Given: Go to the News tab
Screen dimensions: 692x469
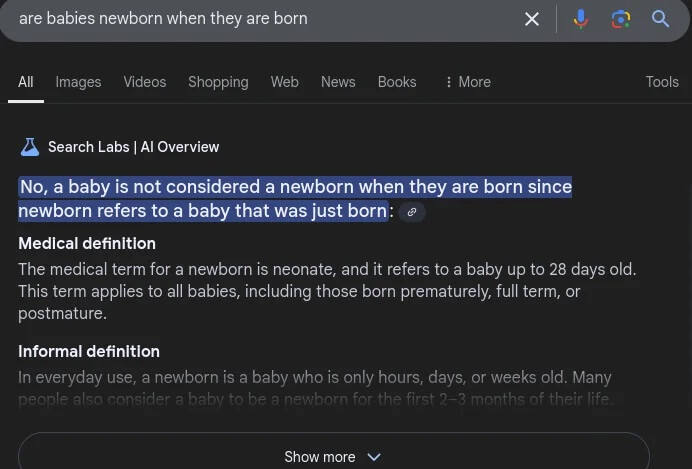Looking at the screenshot, I should coord(338,82).
